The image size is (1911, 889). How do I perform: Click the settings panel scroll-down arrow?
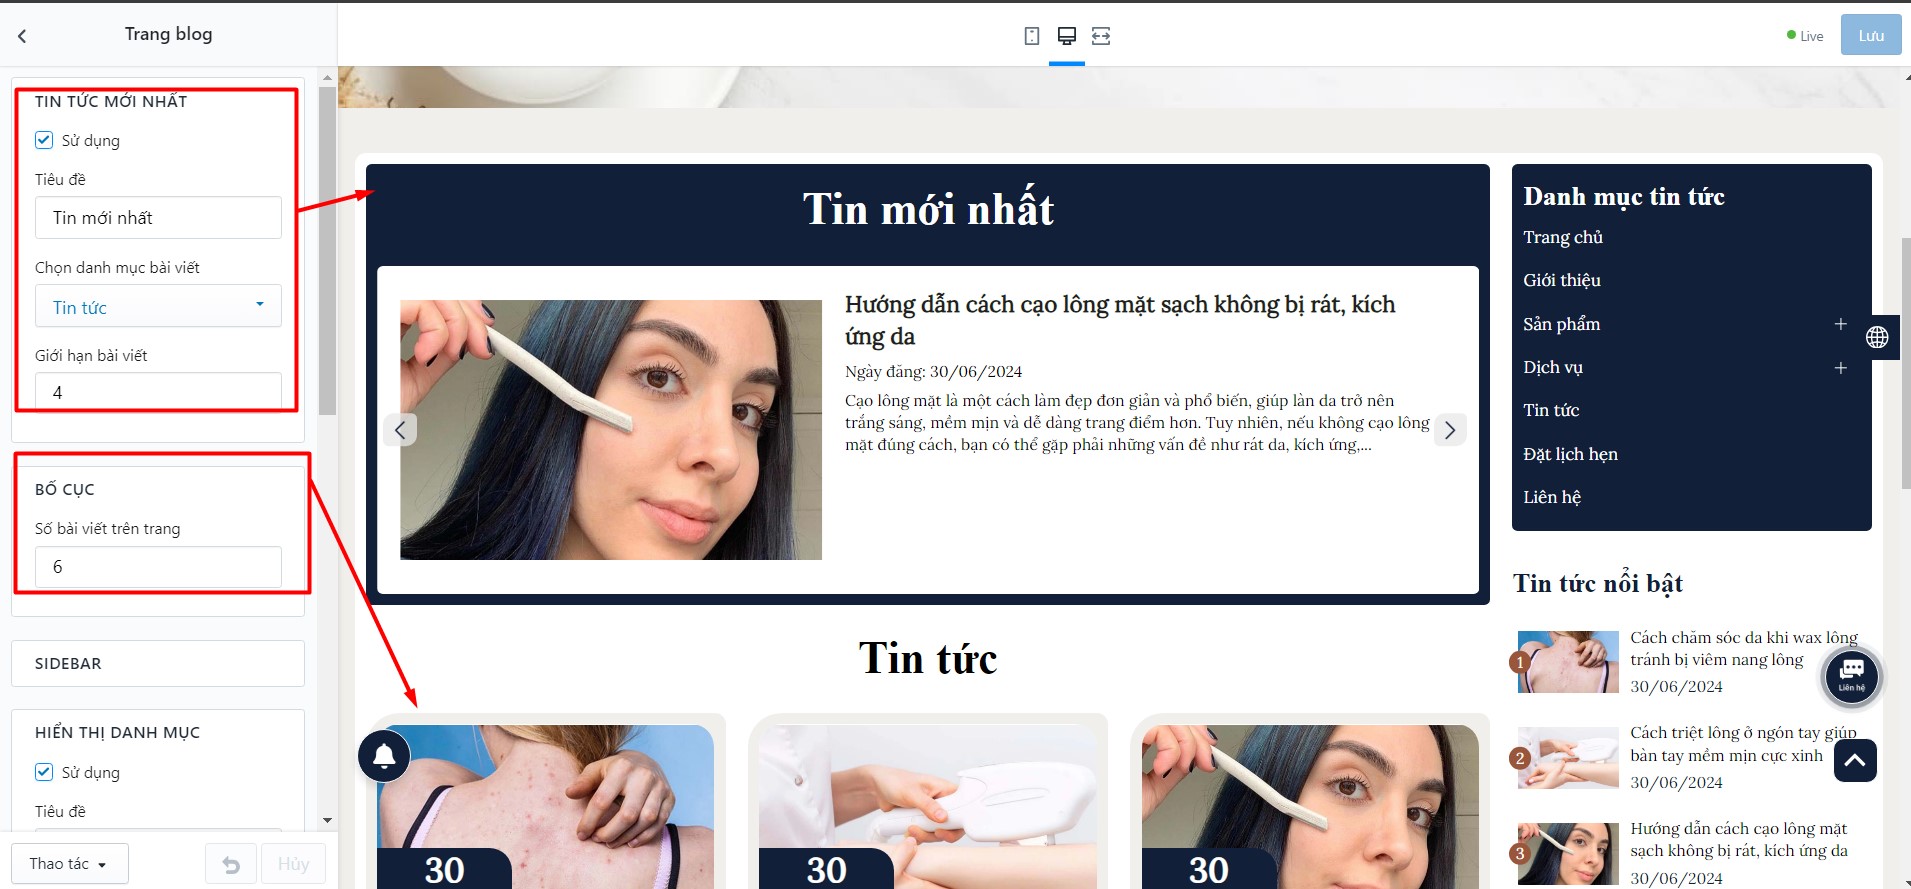(327, 821)
